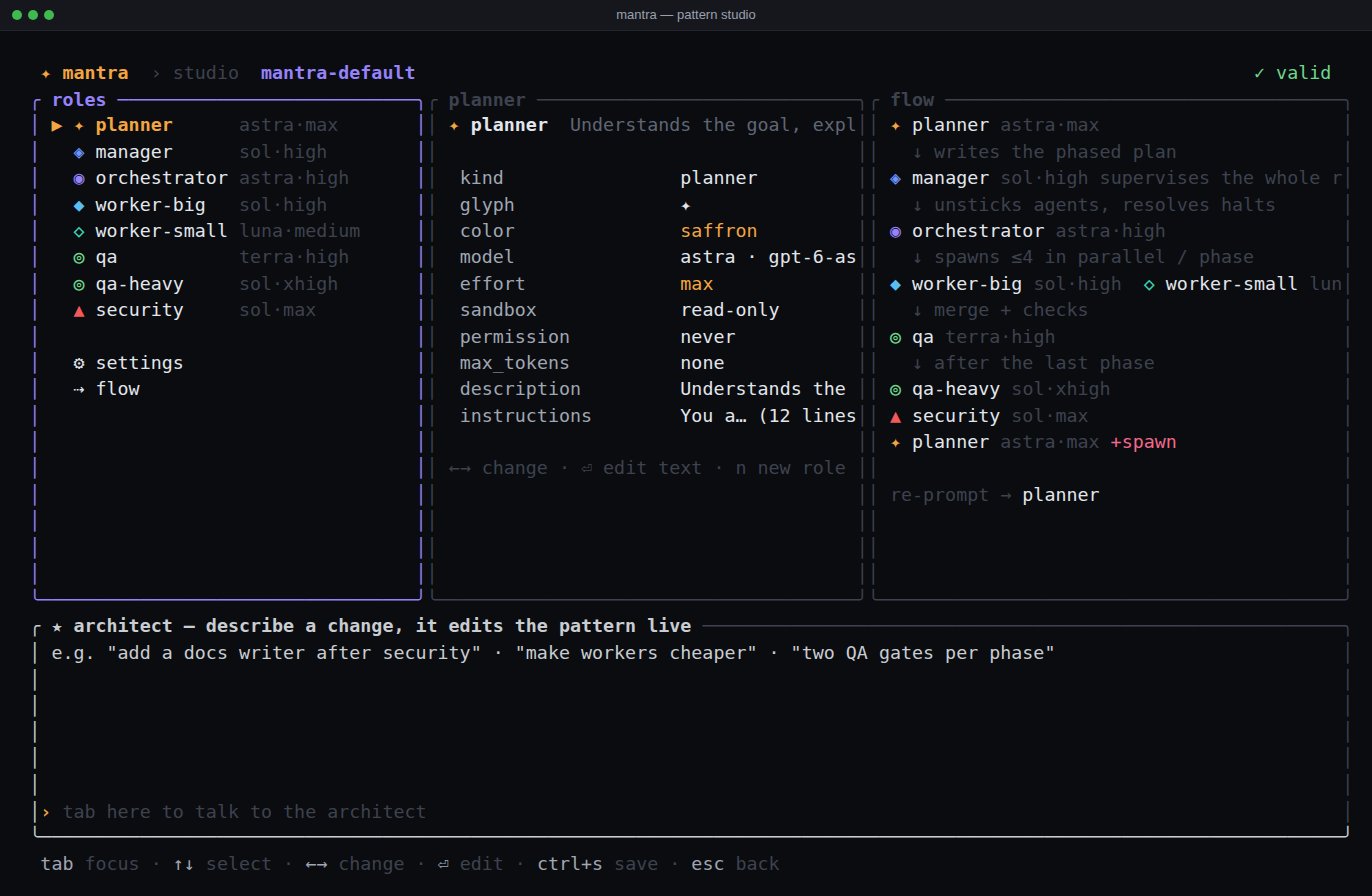The width and height of the screenshot is (1372, 896).
Task: Change the kind value planner
Action: click(719, 178)
